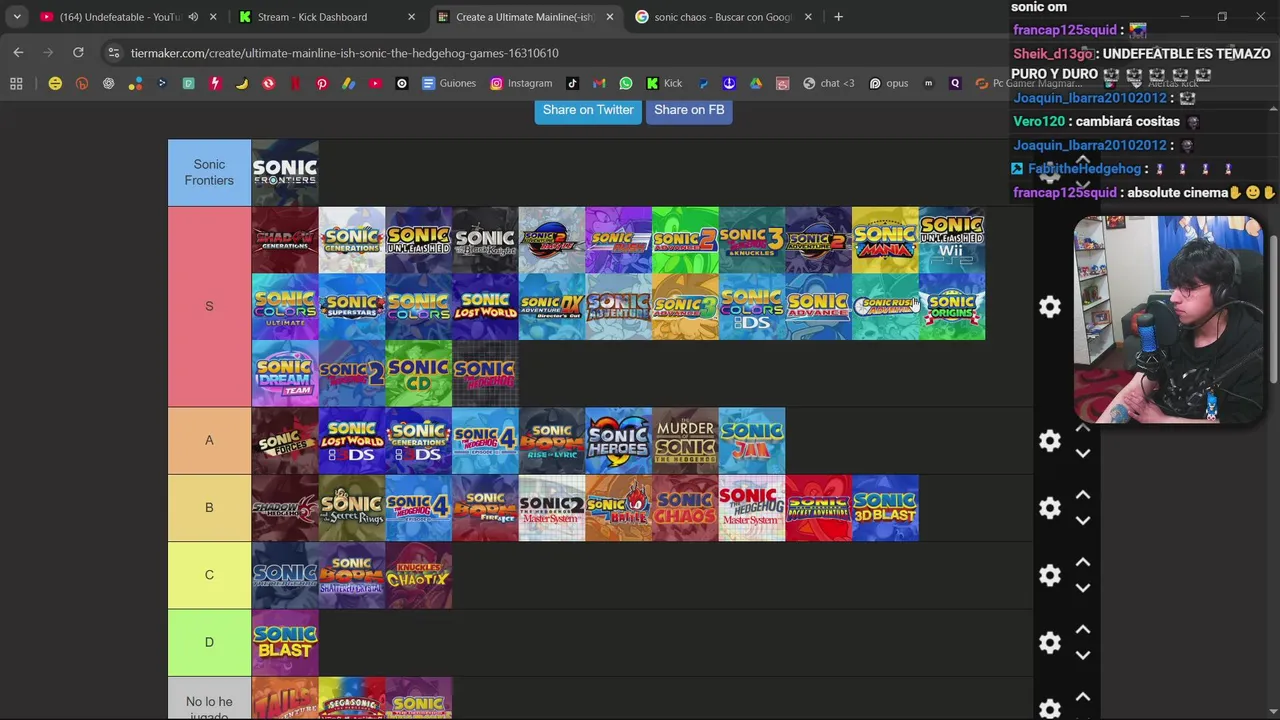1280x720 pixels.
Task: Move the No lo he jugado row up
Action: 1083,696
